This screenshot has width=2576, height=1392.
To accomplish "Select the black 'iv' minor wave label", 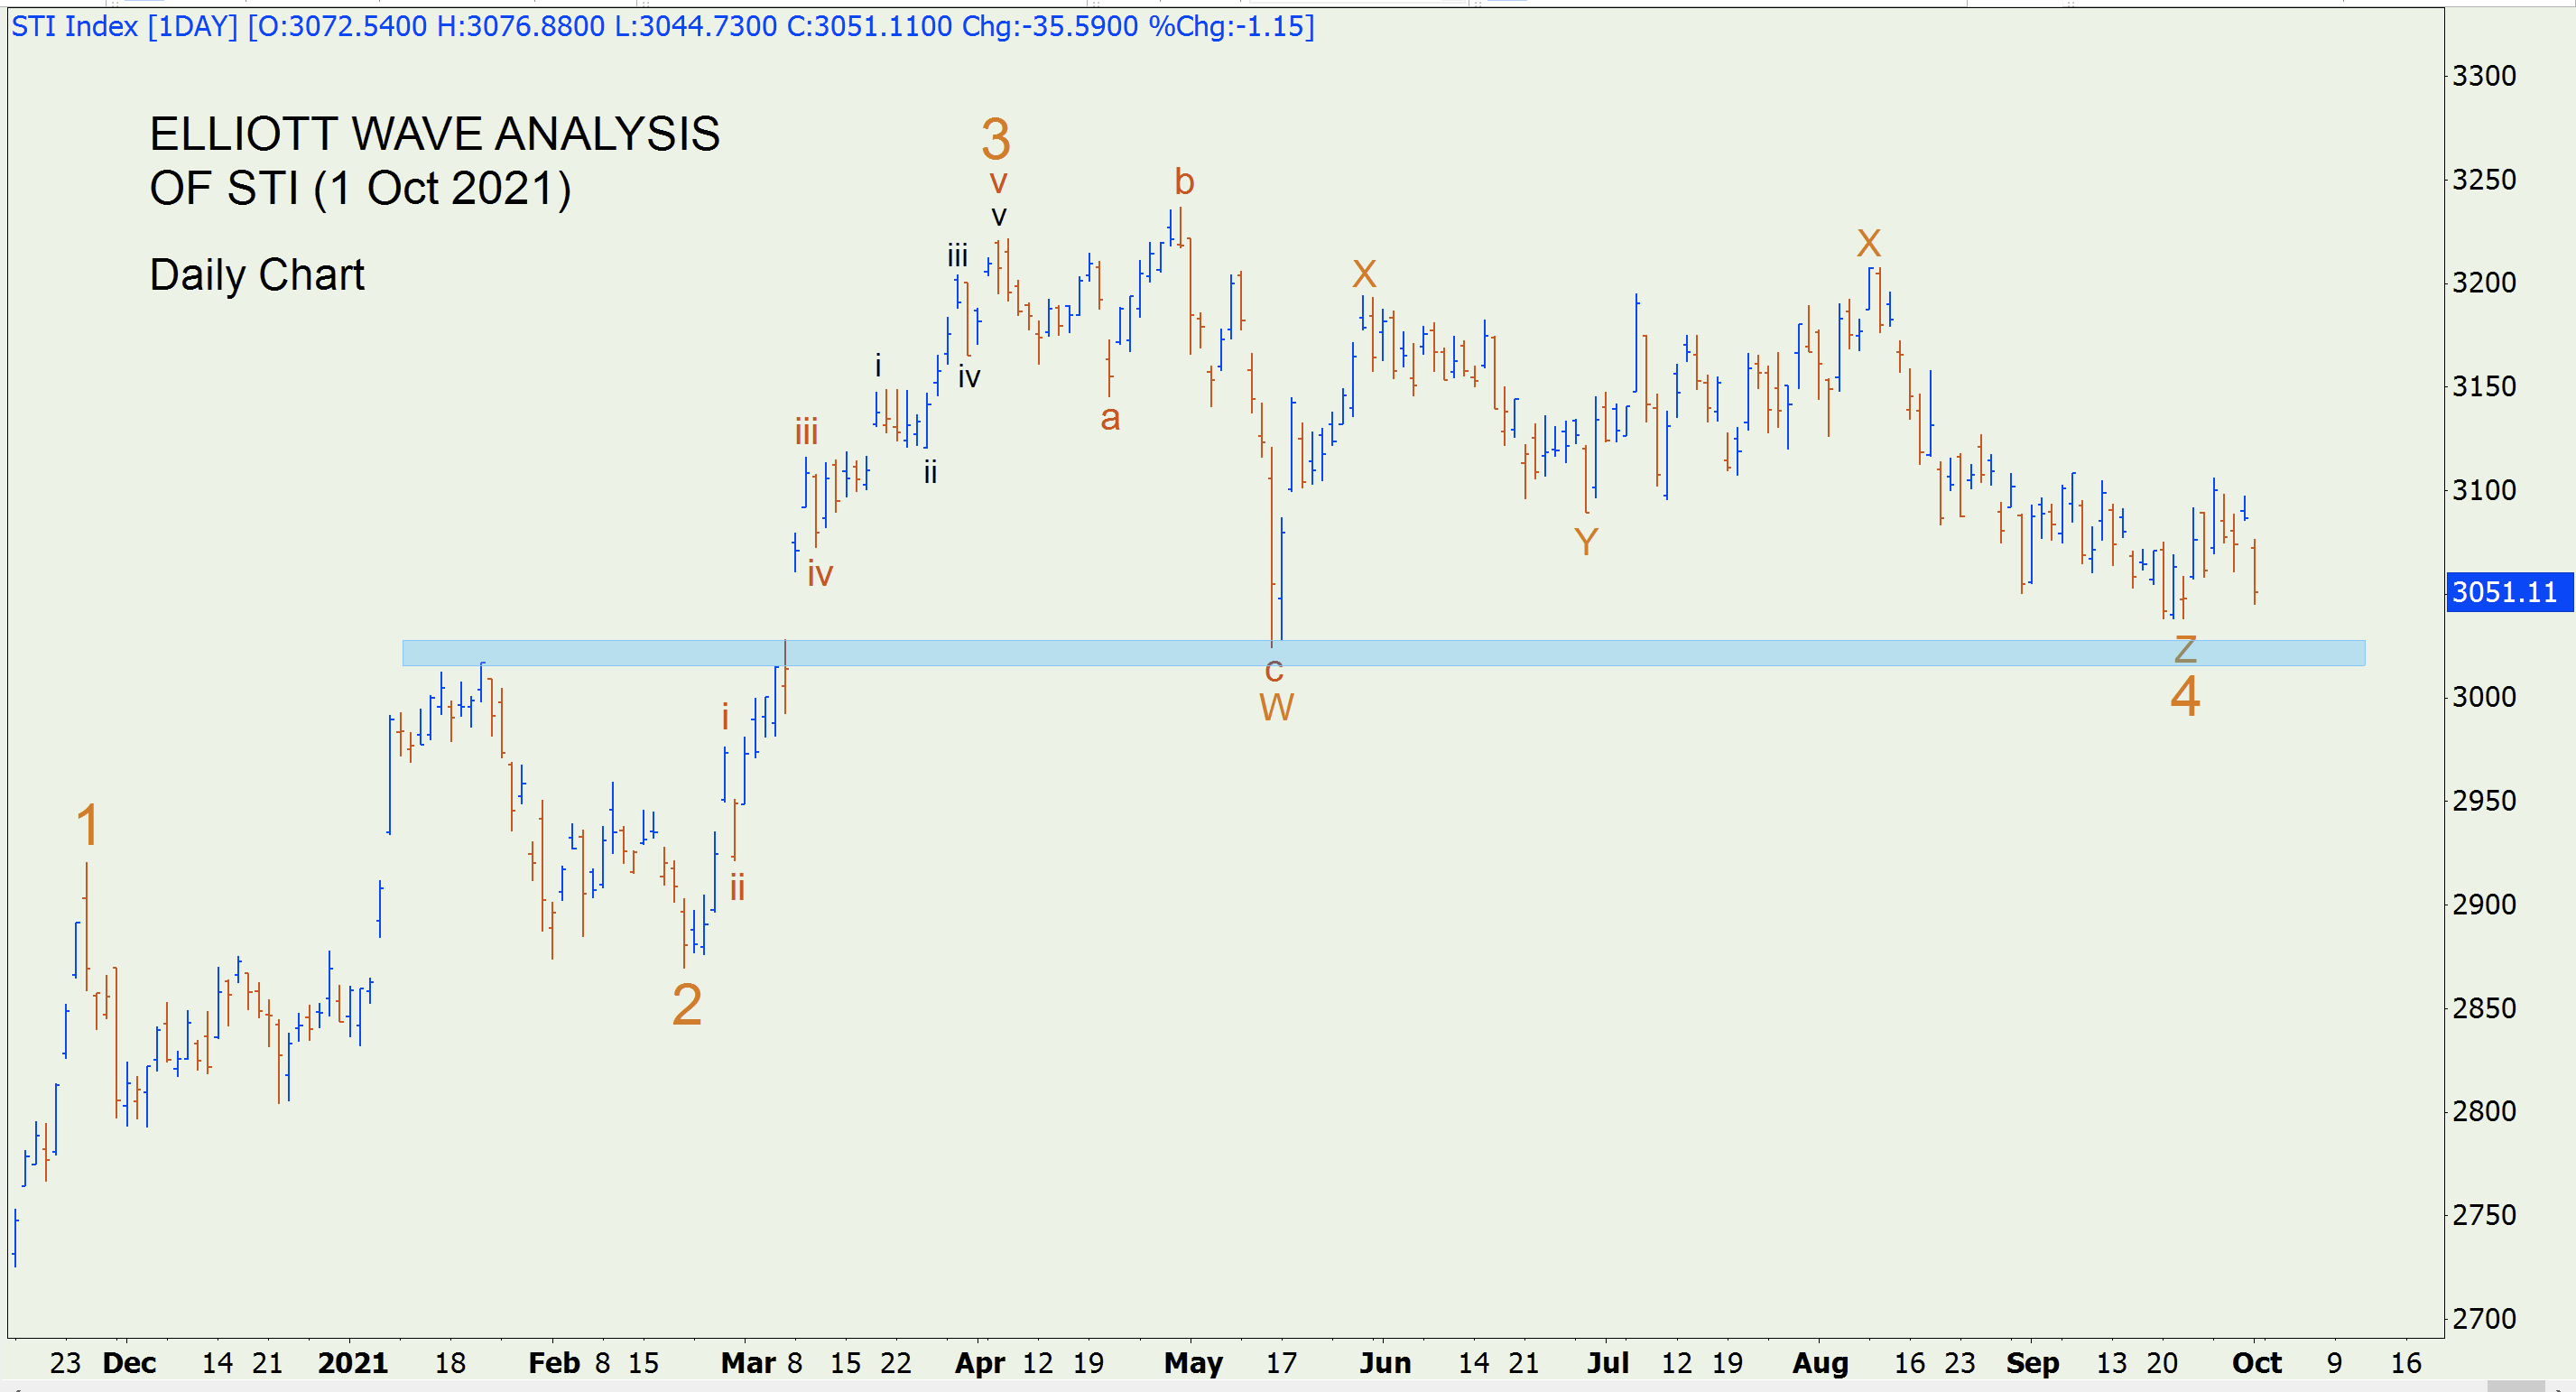I will (x=969, y=377).
